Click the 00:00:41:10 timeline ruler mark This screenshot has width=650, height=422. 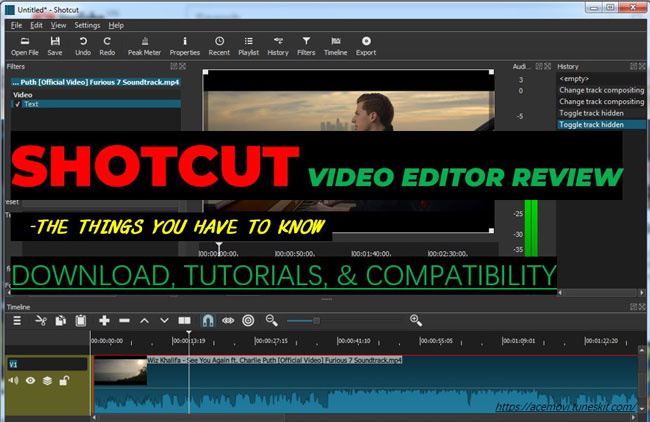354,341
